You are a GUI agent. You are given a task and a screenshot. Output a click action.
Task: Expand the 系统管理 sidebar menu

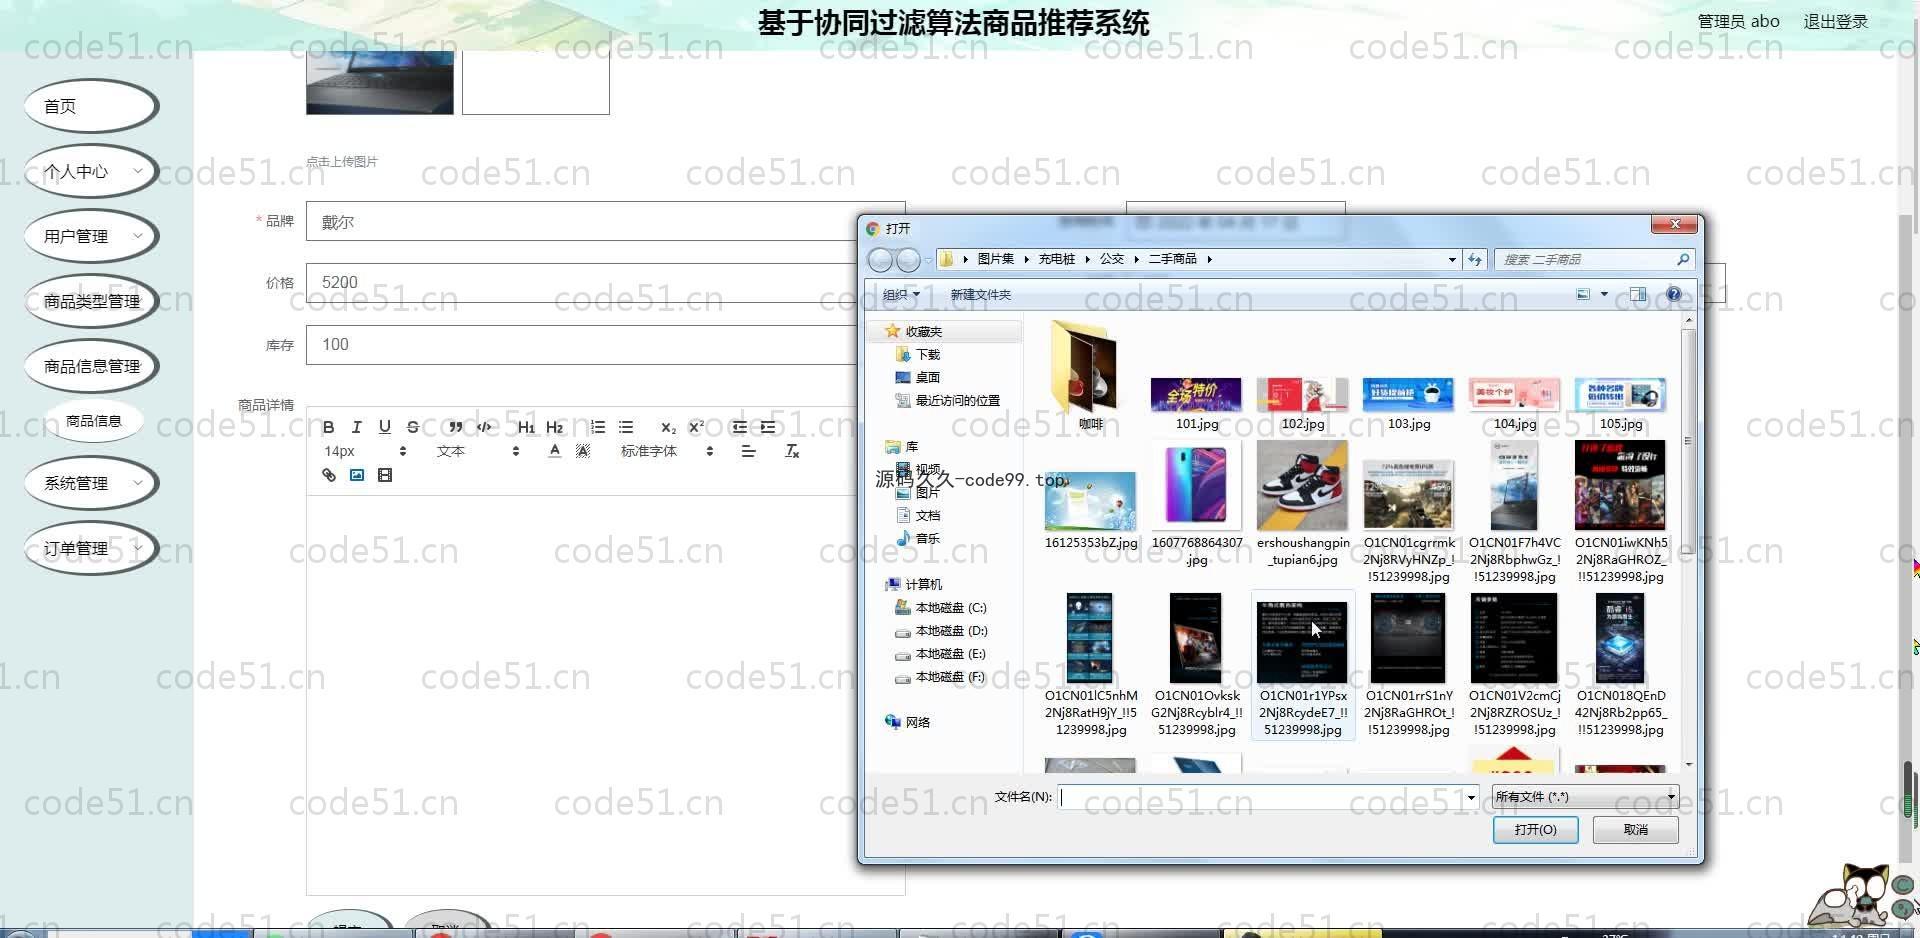tap(91, 483)
